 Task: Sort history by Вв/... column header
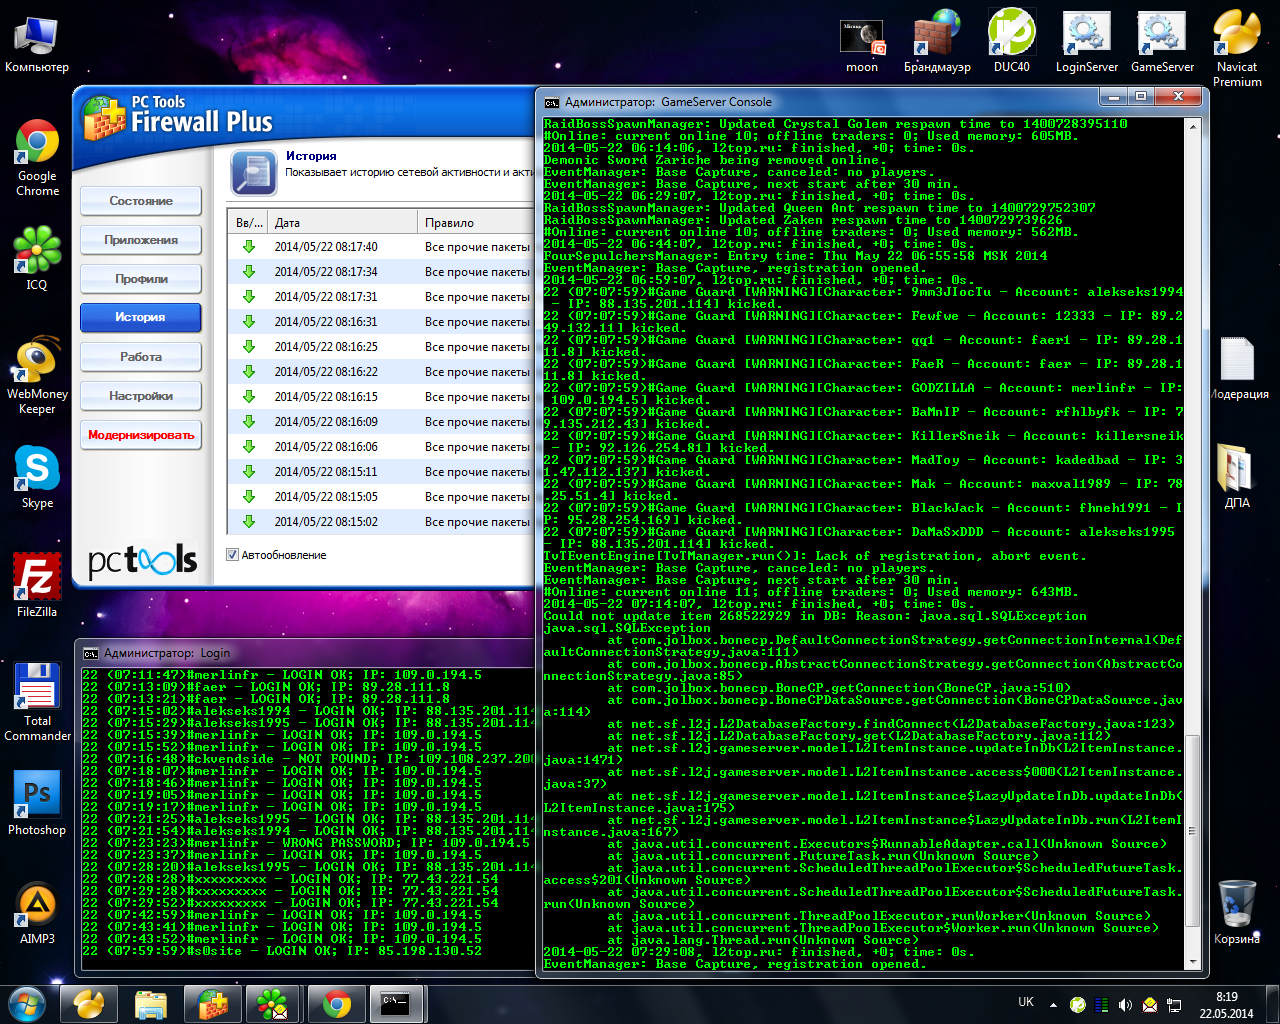(x=249, y=222)
